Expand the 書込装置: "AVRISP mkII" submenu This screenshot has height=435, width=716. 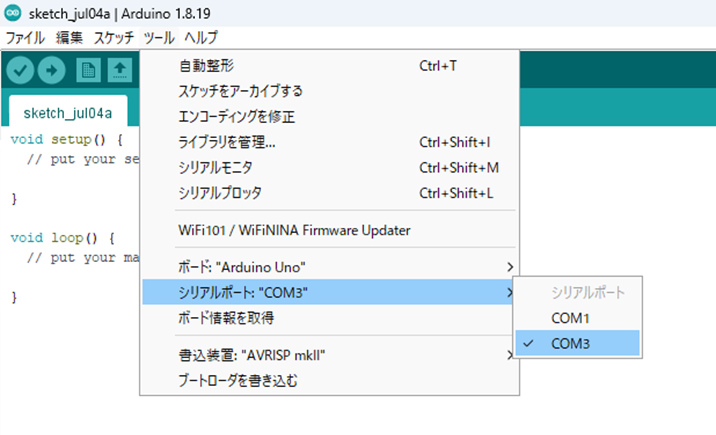coord(329,355)
